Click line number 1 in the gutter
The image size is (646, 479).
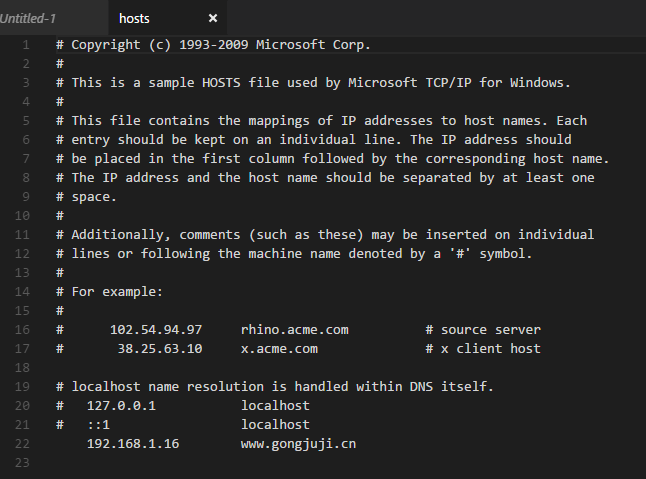click(26, 44)
